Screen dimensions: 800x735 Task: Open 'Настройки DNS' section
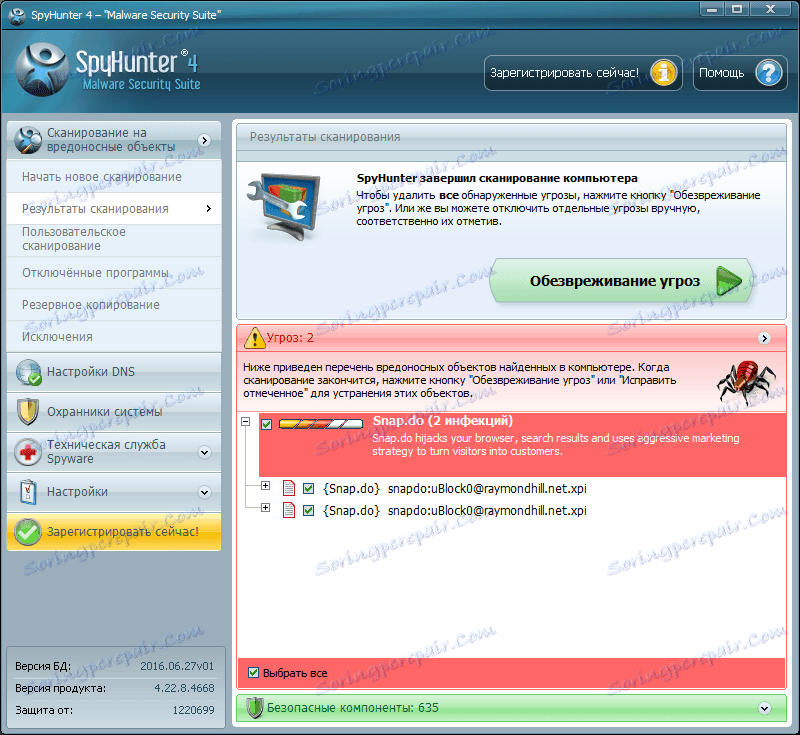[114, 372]
